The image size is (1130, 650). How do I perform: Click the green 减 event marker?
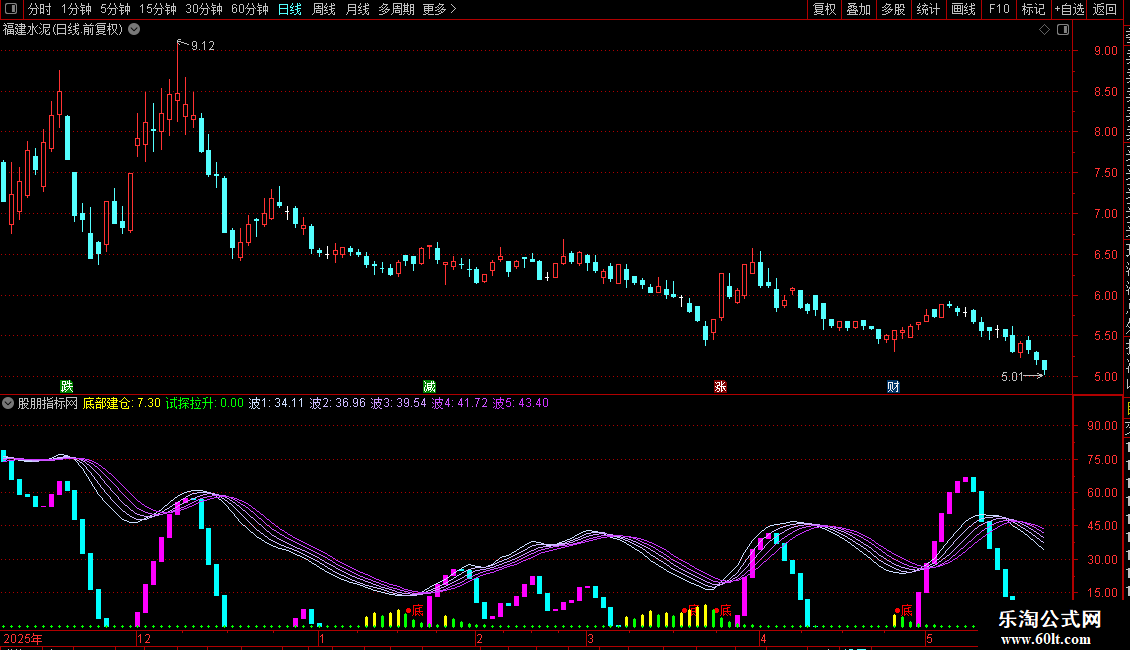tap(430, 387)
